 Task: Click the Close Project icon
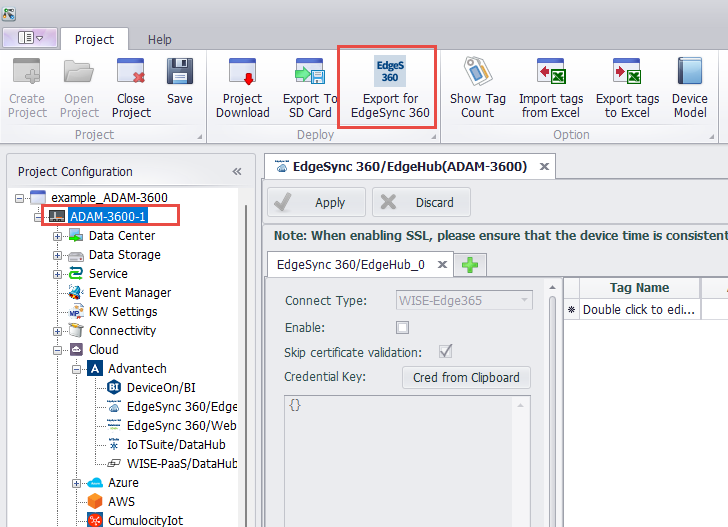pos(130,72)
